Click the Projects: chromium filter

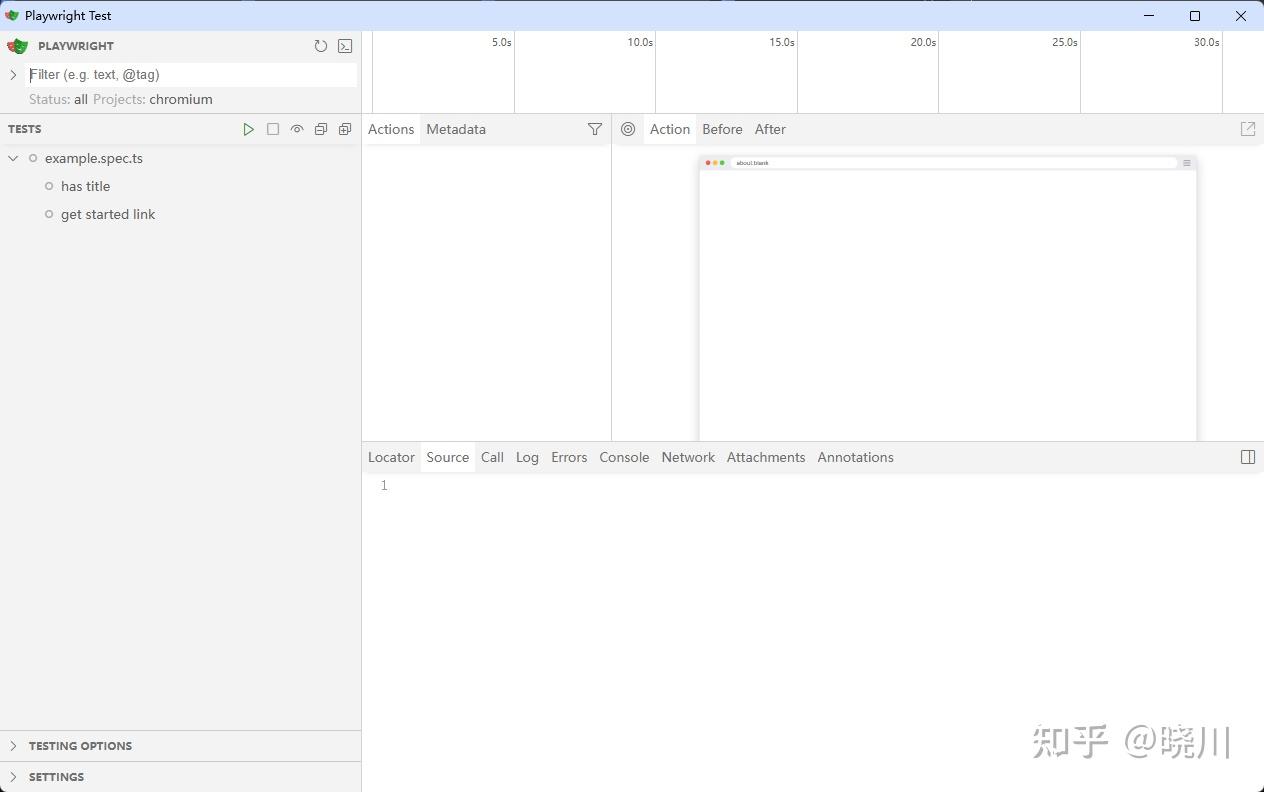coord(153,99)
